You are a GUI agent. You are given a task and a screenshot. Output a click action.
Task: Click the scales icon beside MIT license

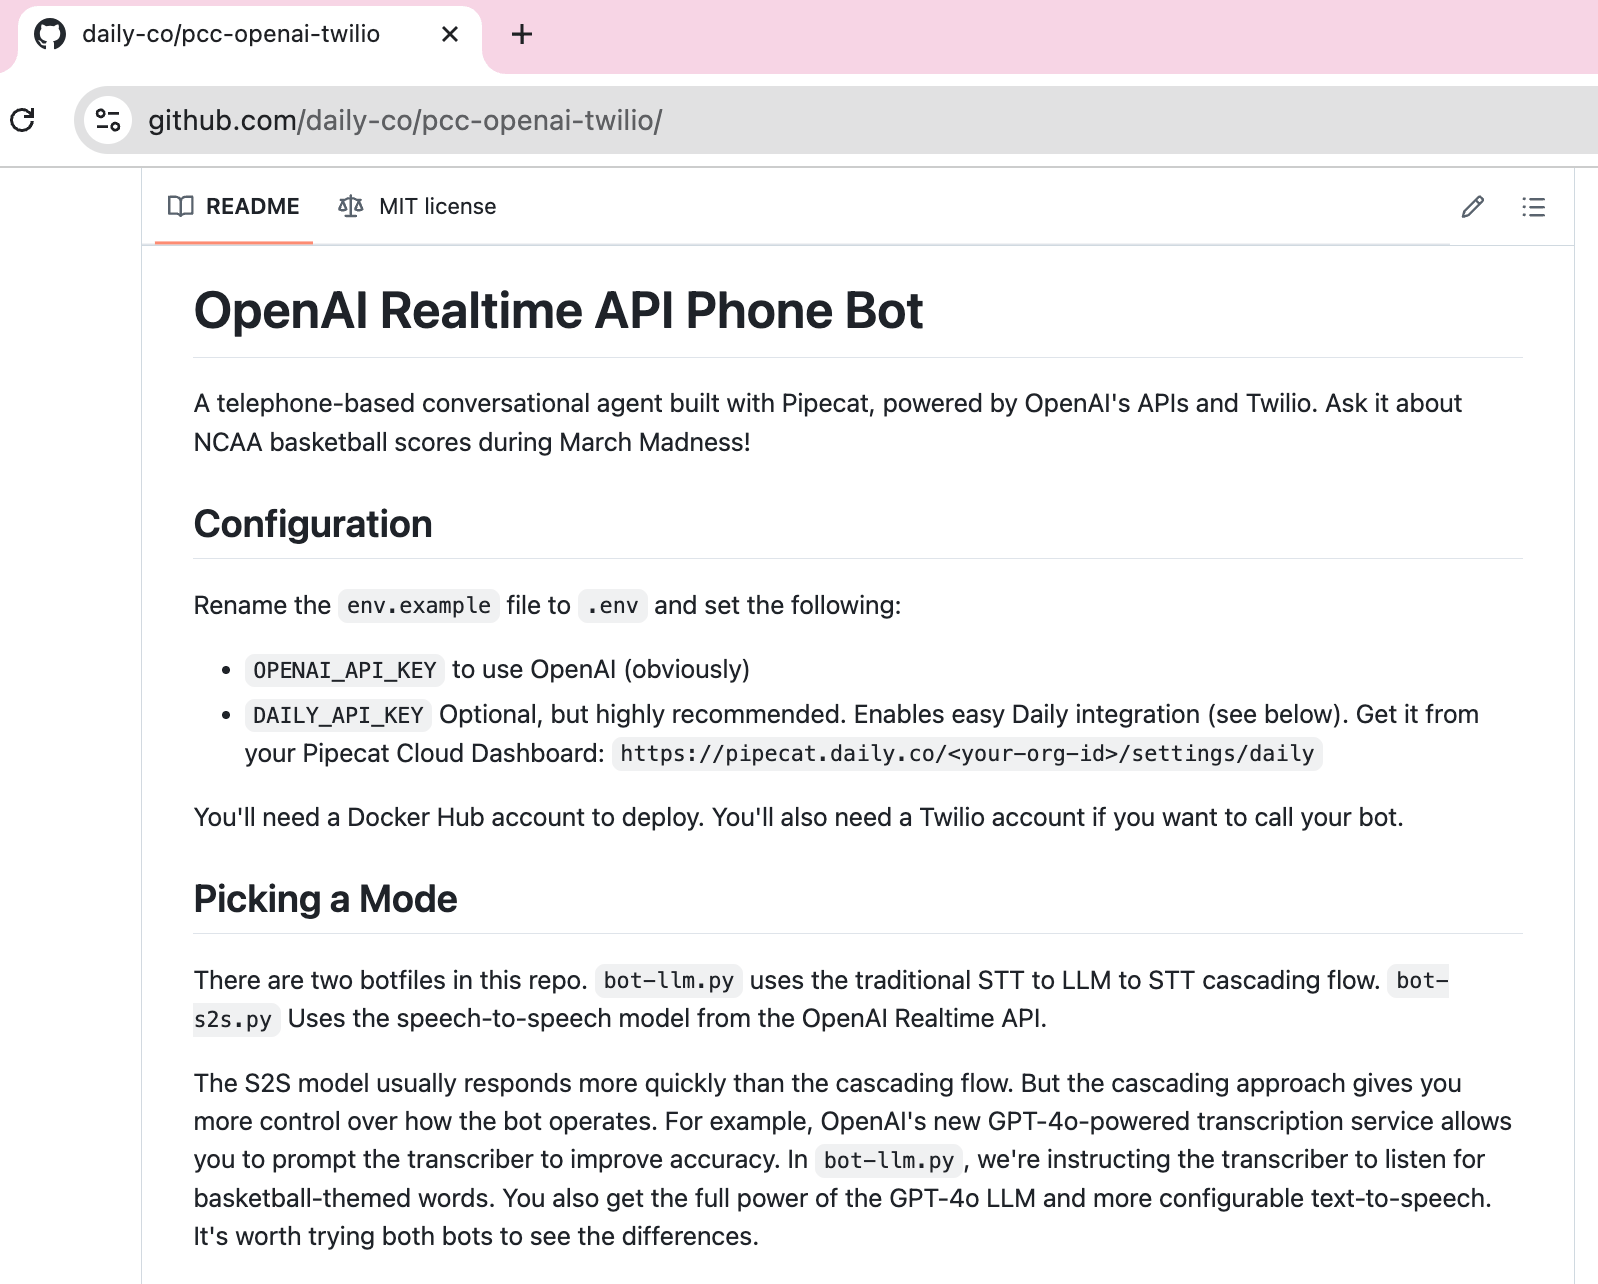[350, 206]
